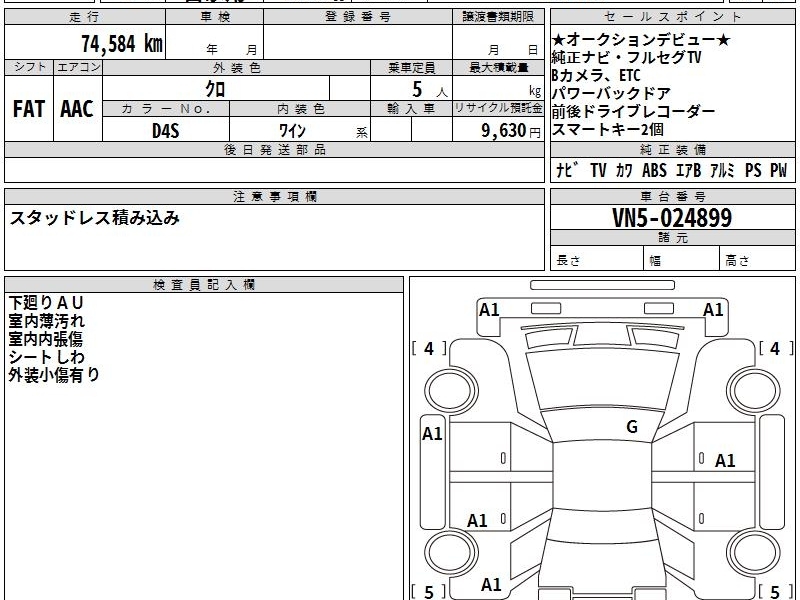Click the 諸元 header
The image size is (800, 600).
672,237
